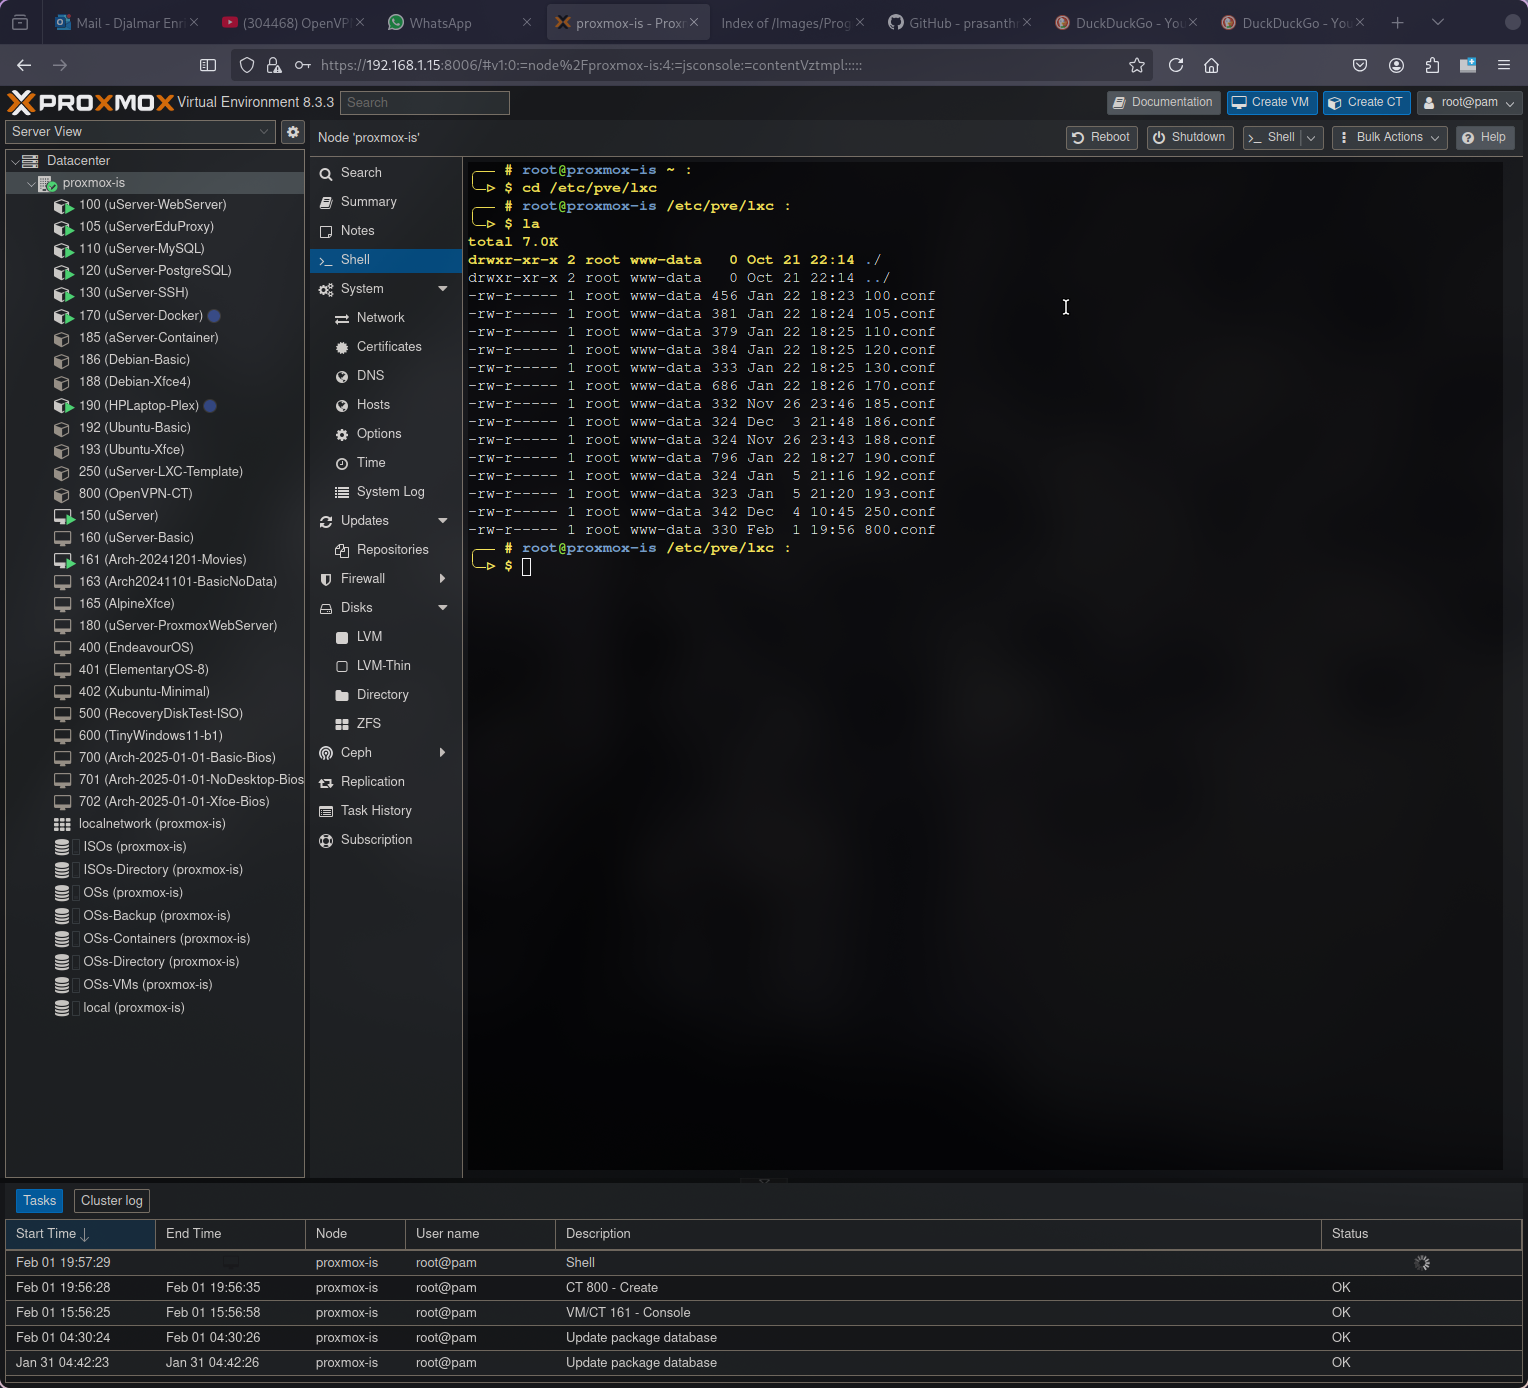This screenshot has width=1528, height=1388.
Task: Expand the Bulk Actions dropdown
Action: click(1390, 138)
